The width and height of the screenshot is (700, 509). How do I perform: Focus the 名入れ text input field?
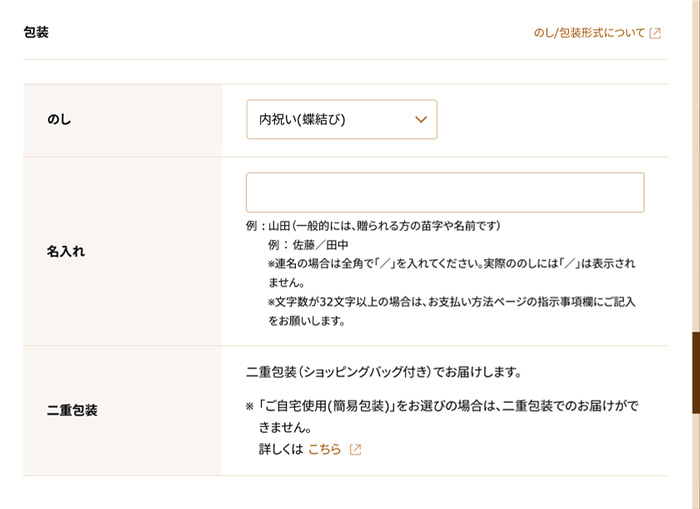[x=445, y=192]
